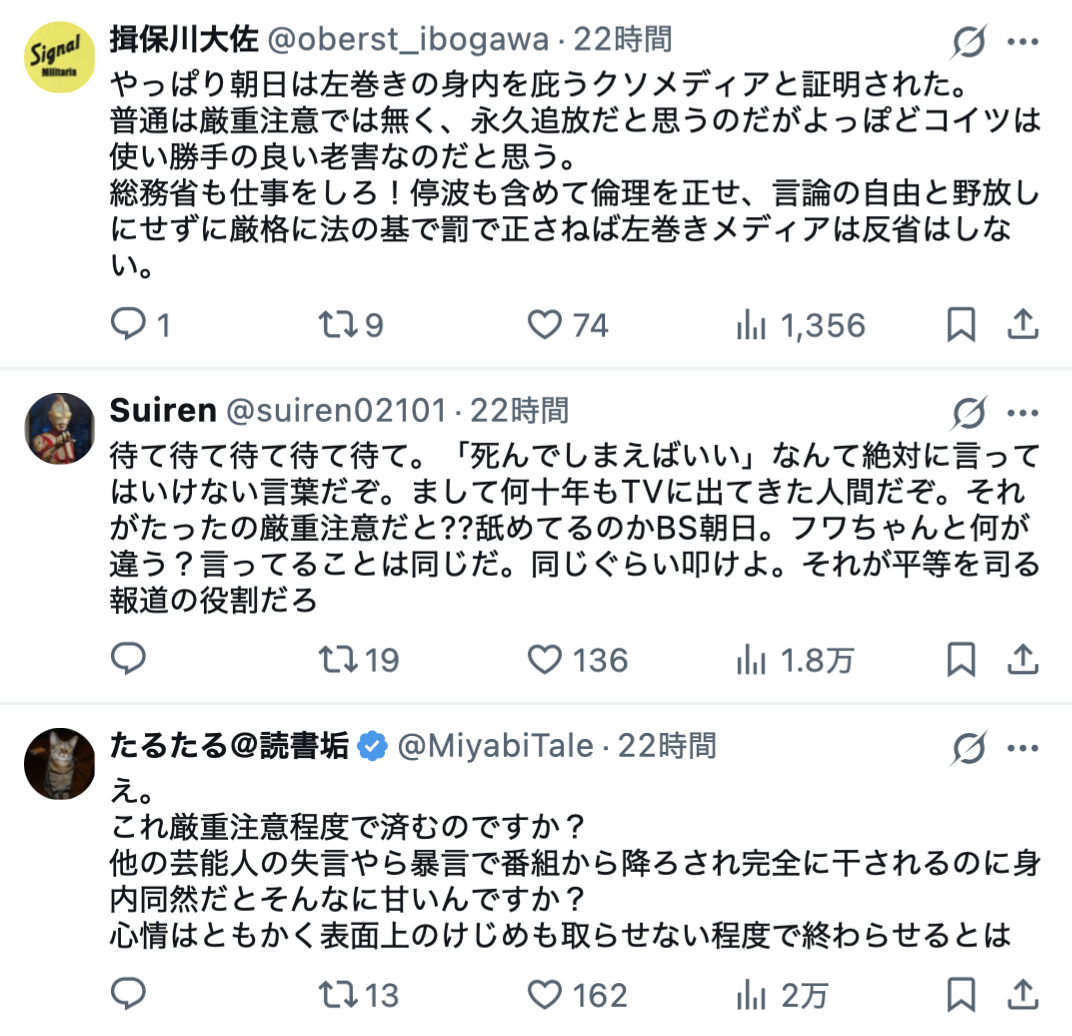This screenshot has height=1036, width=1072.
Task: Bookmark the 揖保川大佐 post
Action: [x=960, y=326]
